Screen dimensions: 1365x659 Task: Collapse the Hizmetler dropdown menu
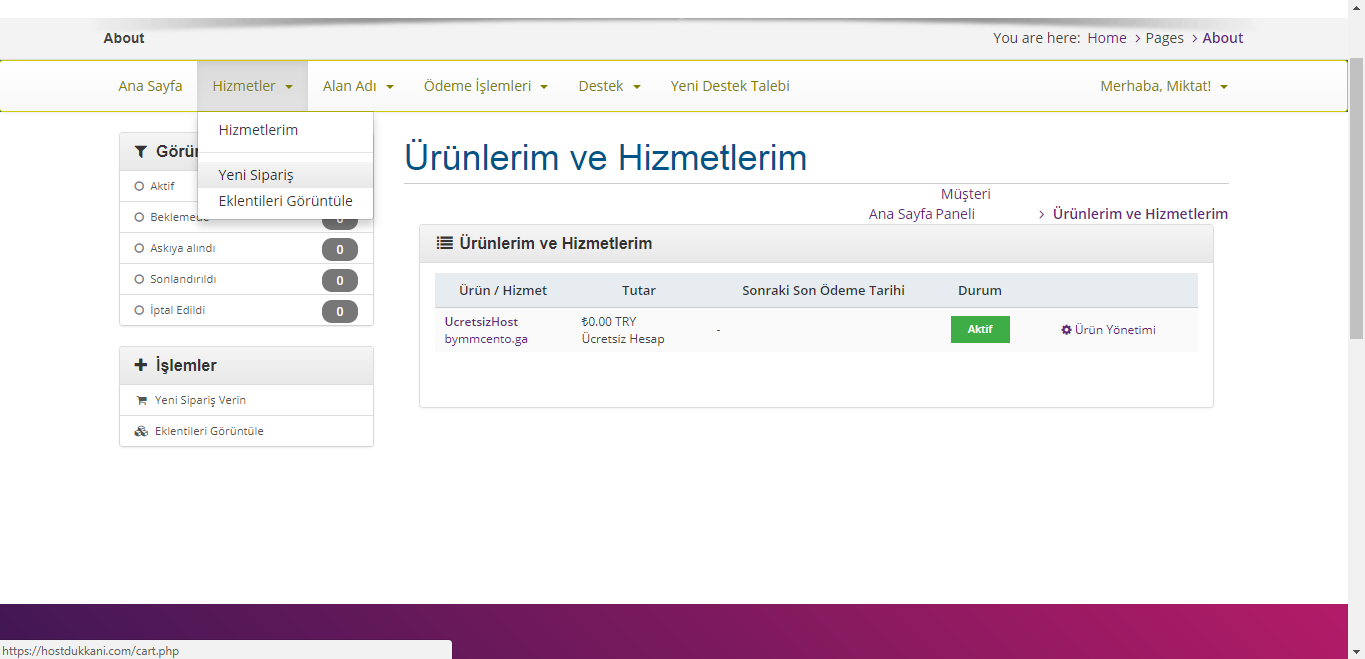point(252,86)
